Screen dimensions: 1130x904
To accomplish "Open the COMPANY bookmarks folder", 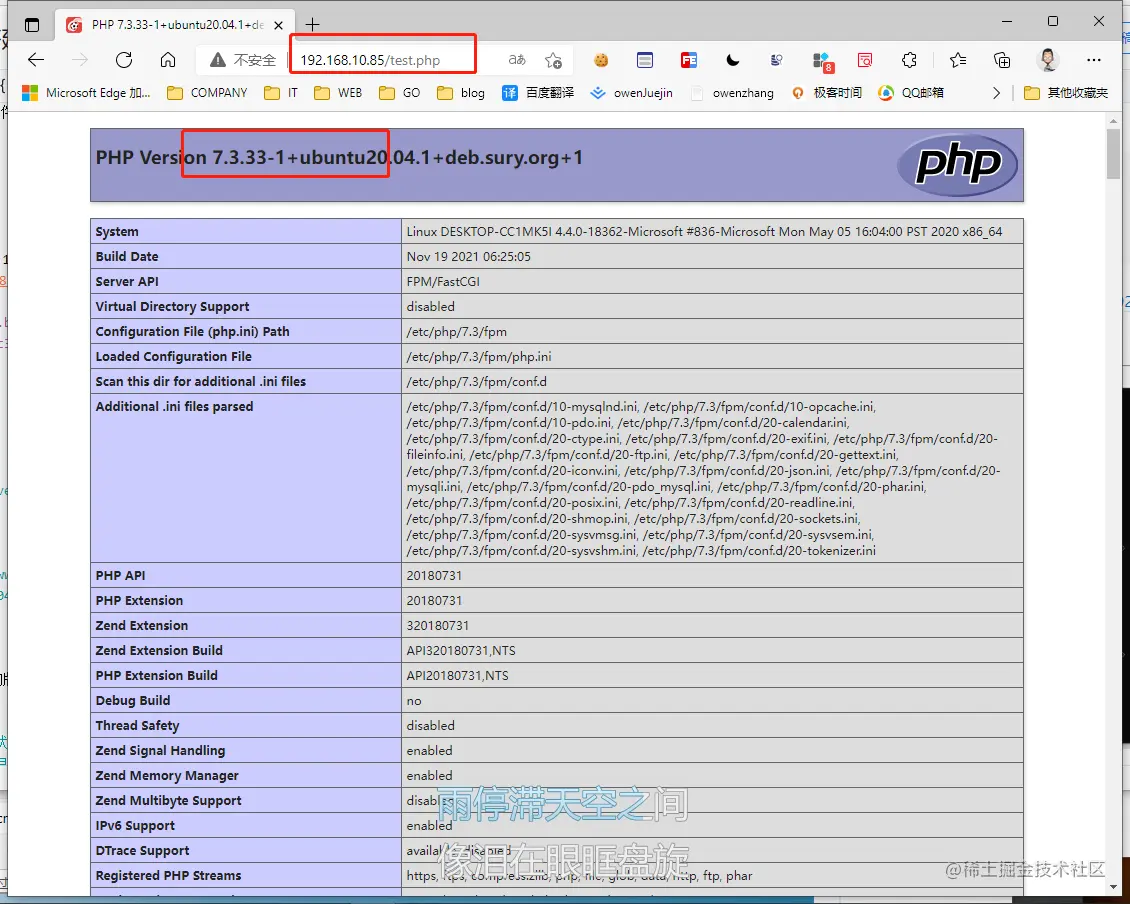I will [x=207, y=93].
